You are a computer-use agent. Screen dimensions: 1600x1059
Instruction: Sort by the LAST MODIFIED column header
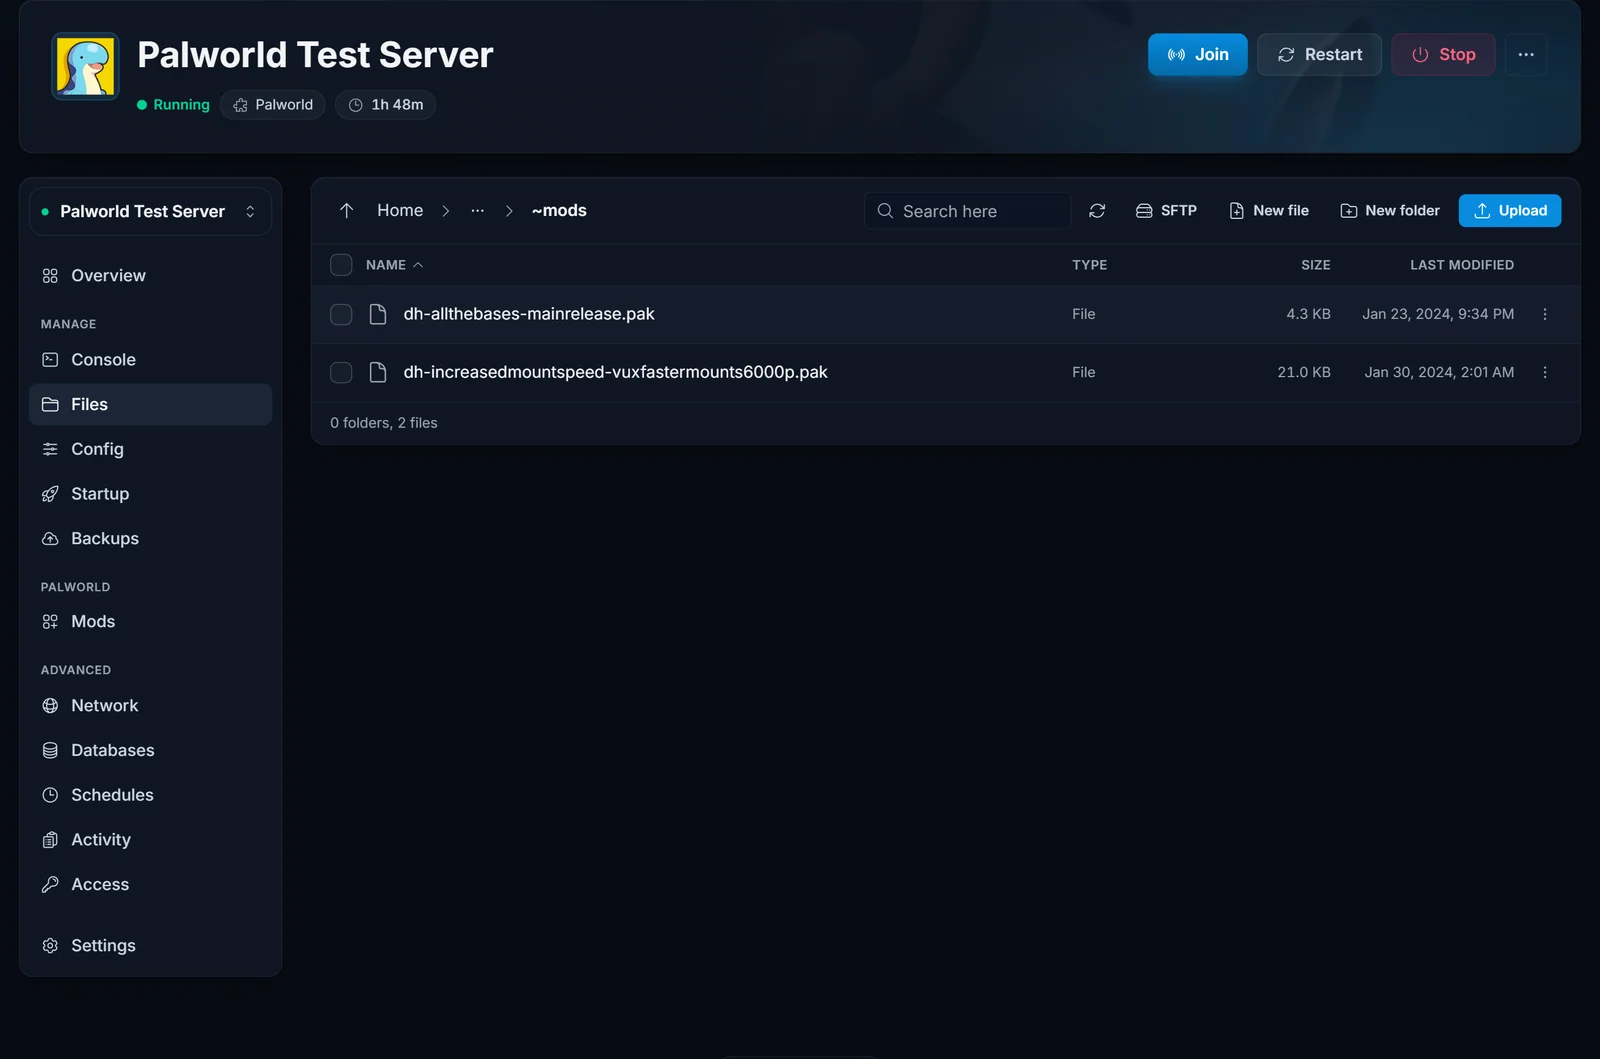coord(1461,265)
